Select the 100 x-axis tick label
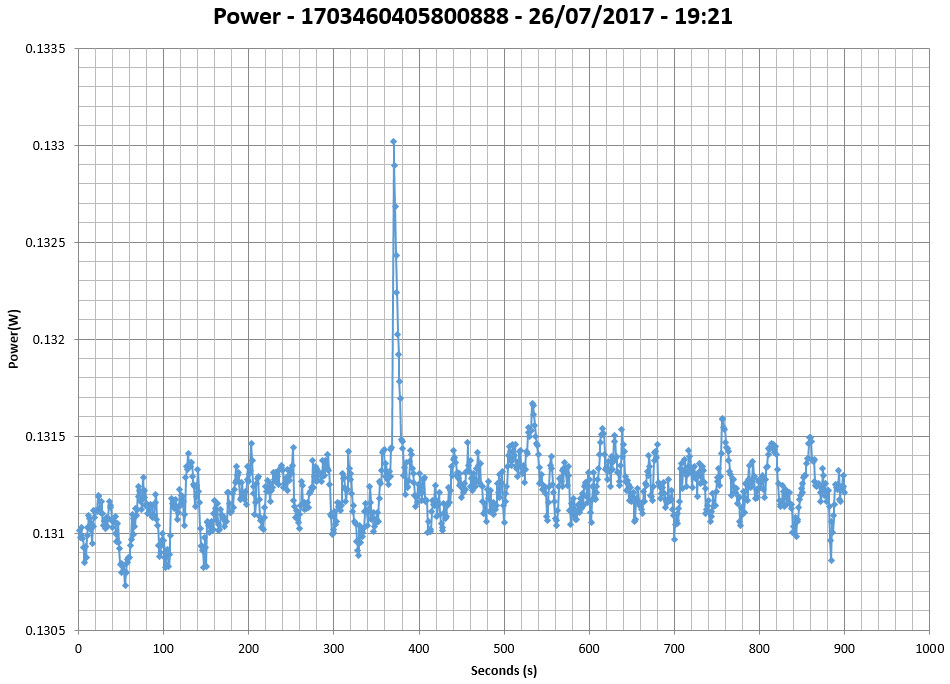This screenshot has width=950, height=684. [163, 649]
